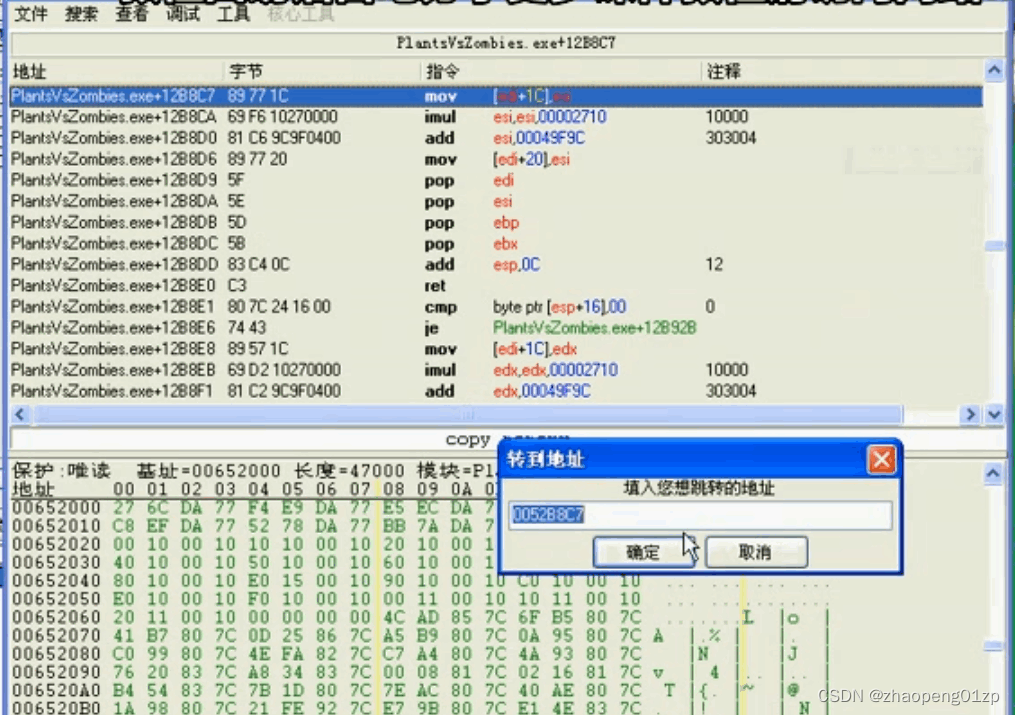The image size is (1015, 715).
Task: Click hex row address 00652050
Action: click(x=56, y=599)
